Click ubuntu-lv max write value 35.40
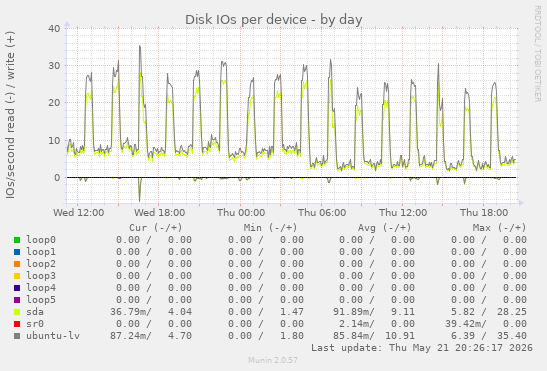This screenshot has height=371, width=547. click(512, 336)
